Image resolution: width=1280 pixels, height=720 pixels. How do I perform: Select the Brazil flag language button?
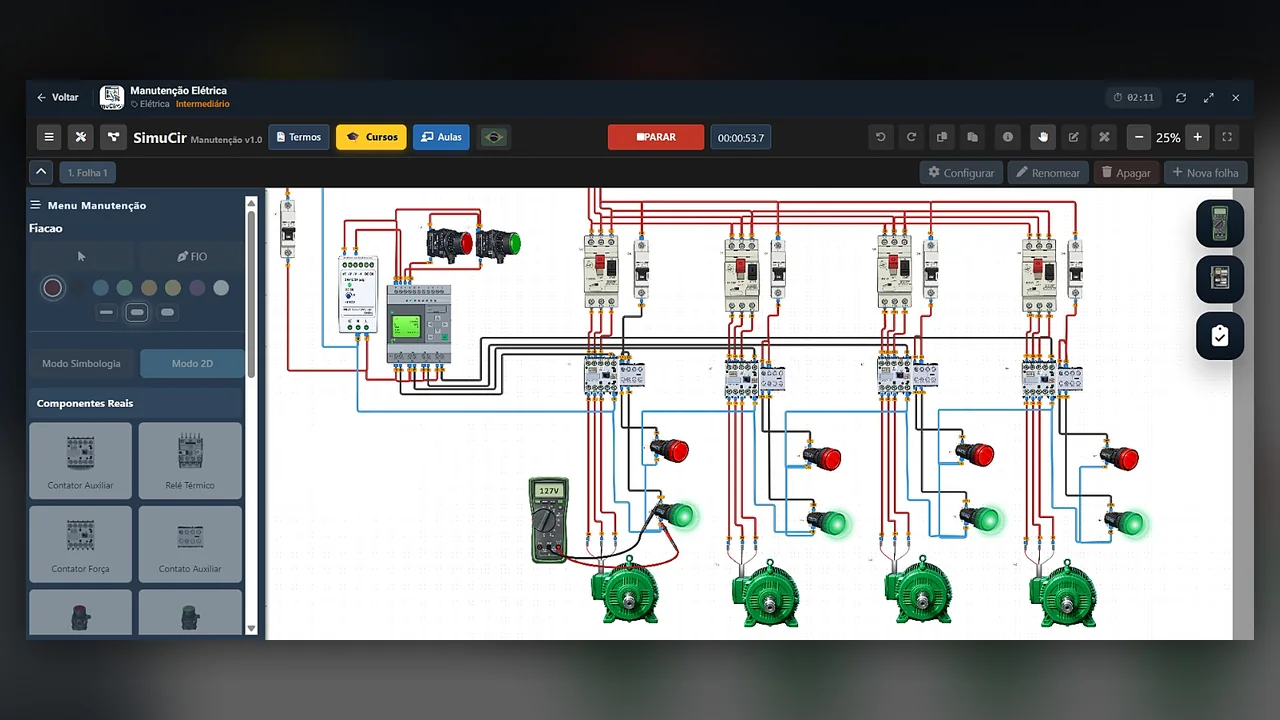click(x=493, y=137)
